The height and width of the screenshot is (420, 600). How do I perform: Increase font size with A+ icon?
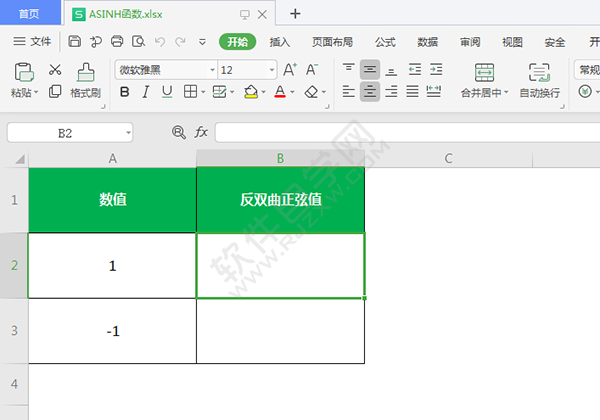pyautogui.click(x=290, y=70)
